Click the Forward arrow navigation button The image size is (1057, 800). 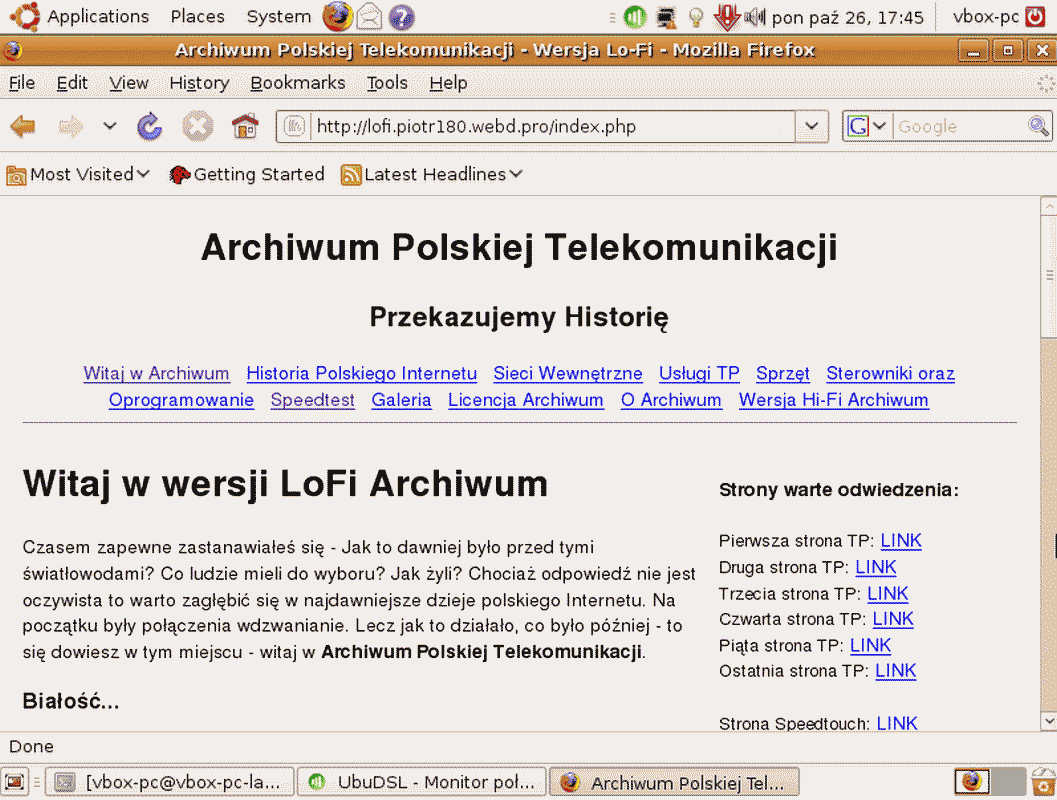(x=70, y=126)
